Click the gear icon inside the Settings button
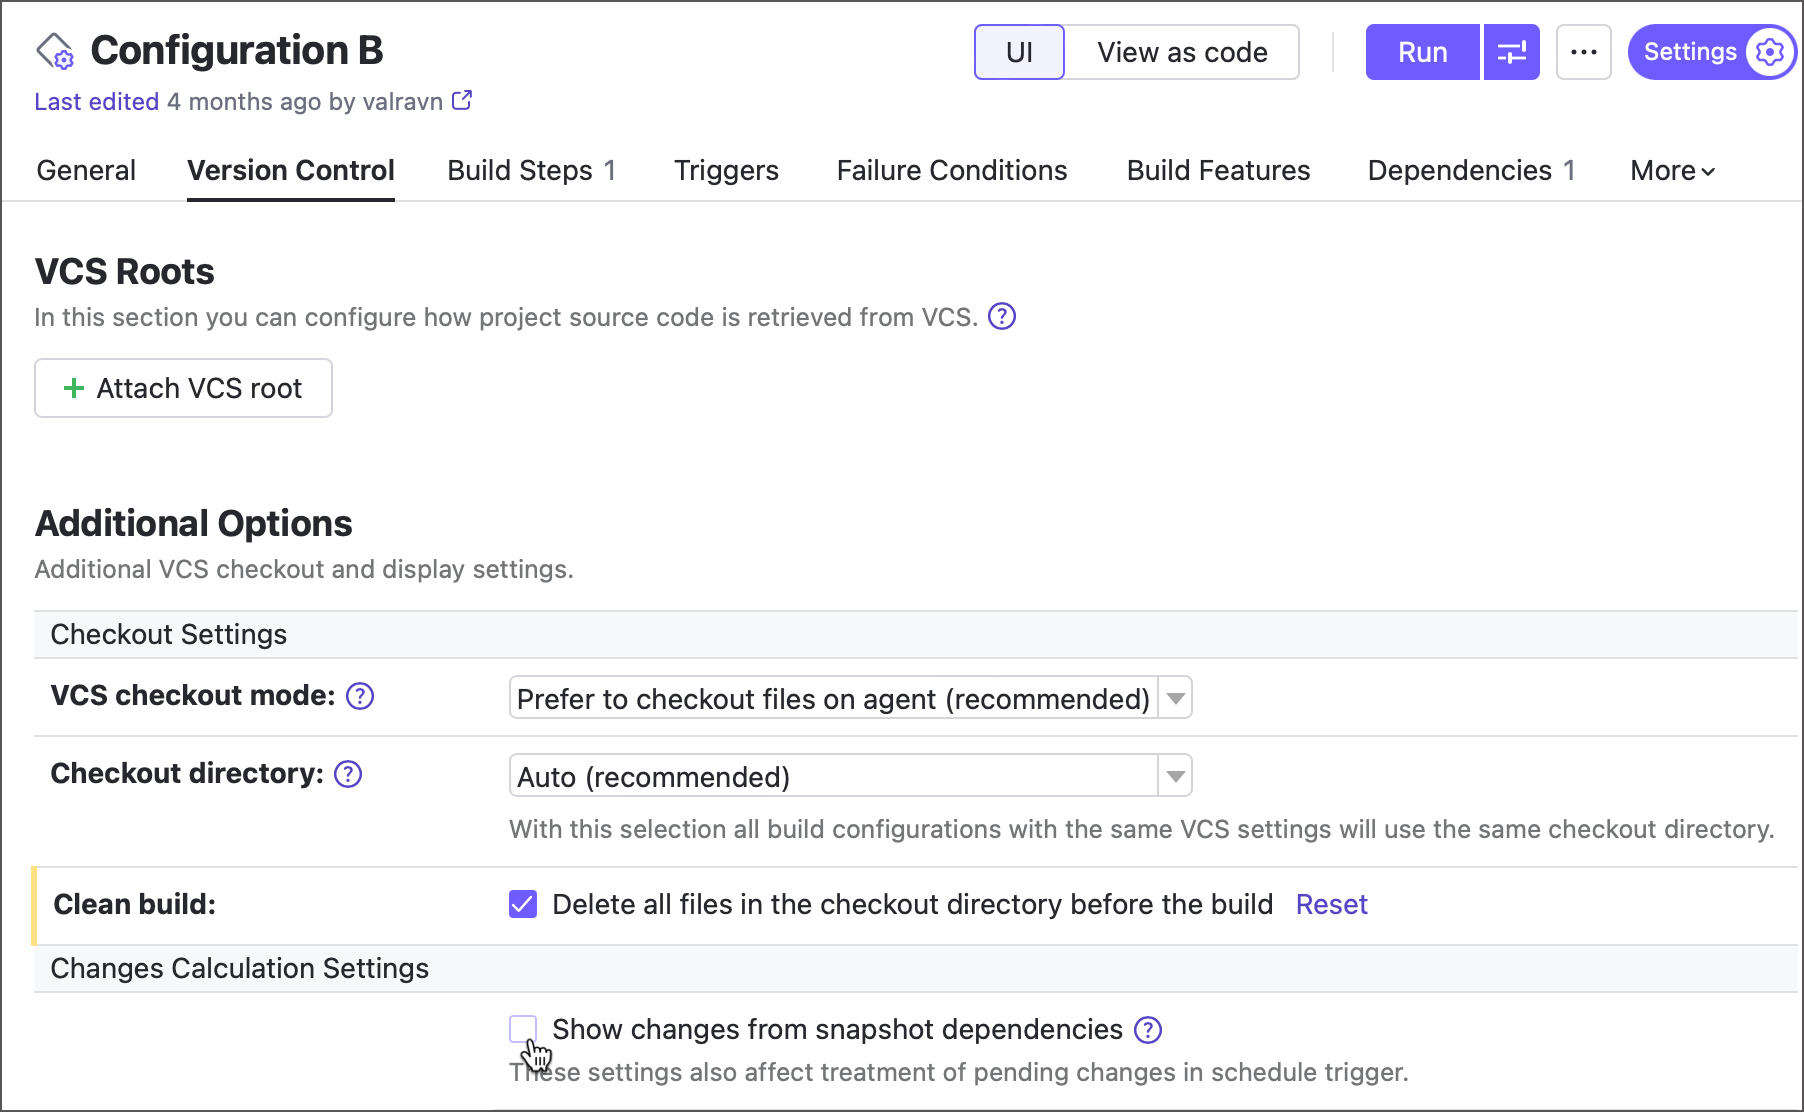Screen dimensions: 1804x1112 pyautogui.click(x=1769, y=52)
